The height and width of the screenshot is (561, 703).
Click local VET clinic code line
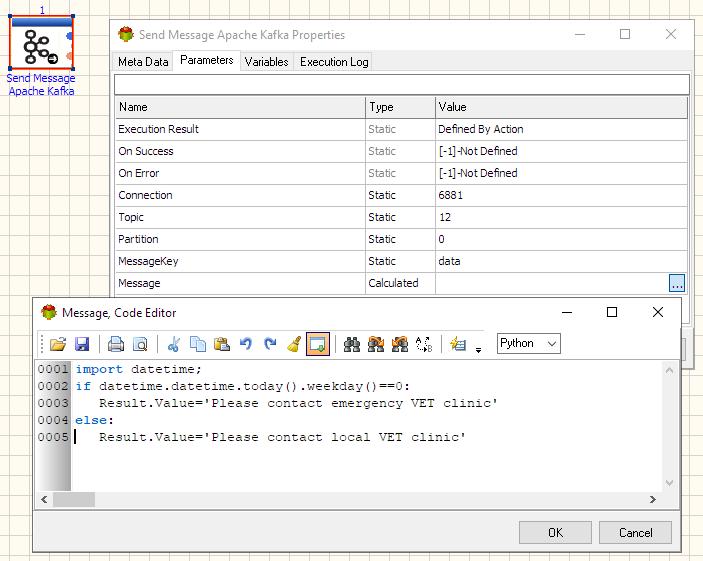click(282, 437)
